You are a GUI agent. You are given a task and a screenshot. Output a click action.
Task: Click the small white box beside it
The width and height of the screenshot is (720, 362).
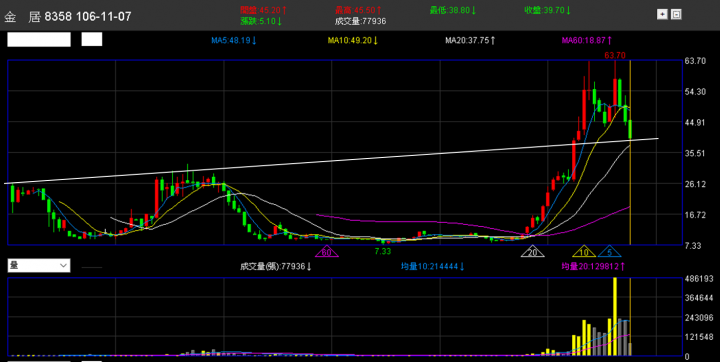[x=92, y=40]
